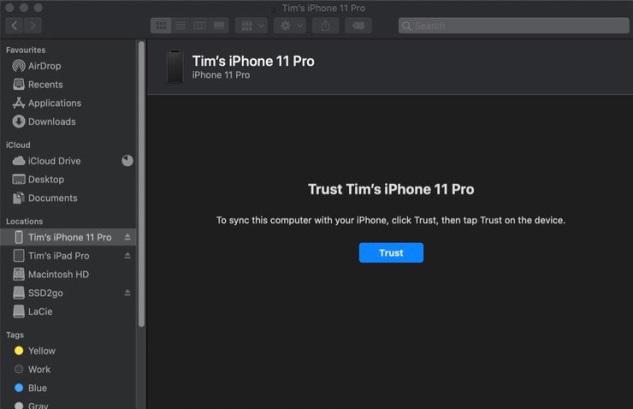Screen dimensions: 633x409
Task: Open the group-by arrangement dropdown
Action: pyautogui.click(x=252, y=26)
